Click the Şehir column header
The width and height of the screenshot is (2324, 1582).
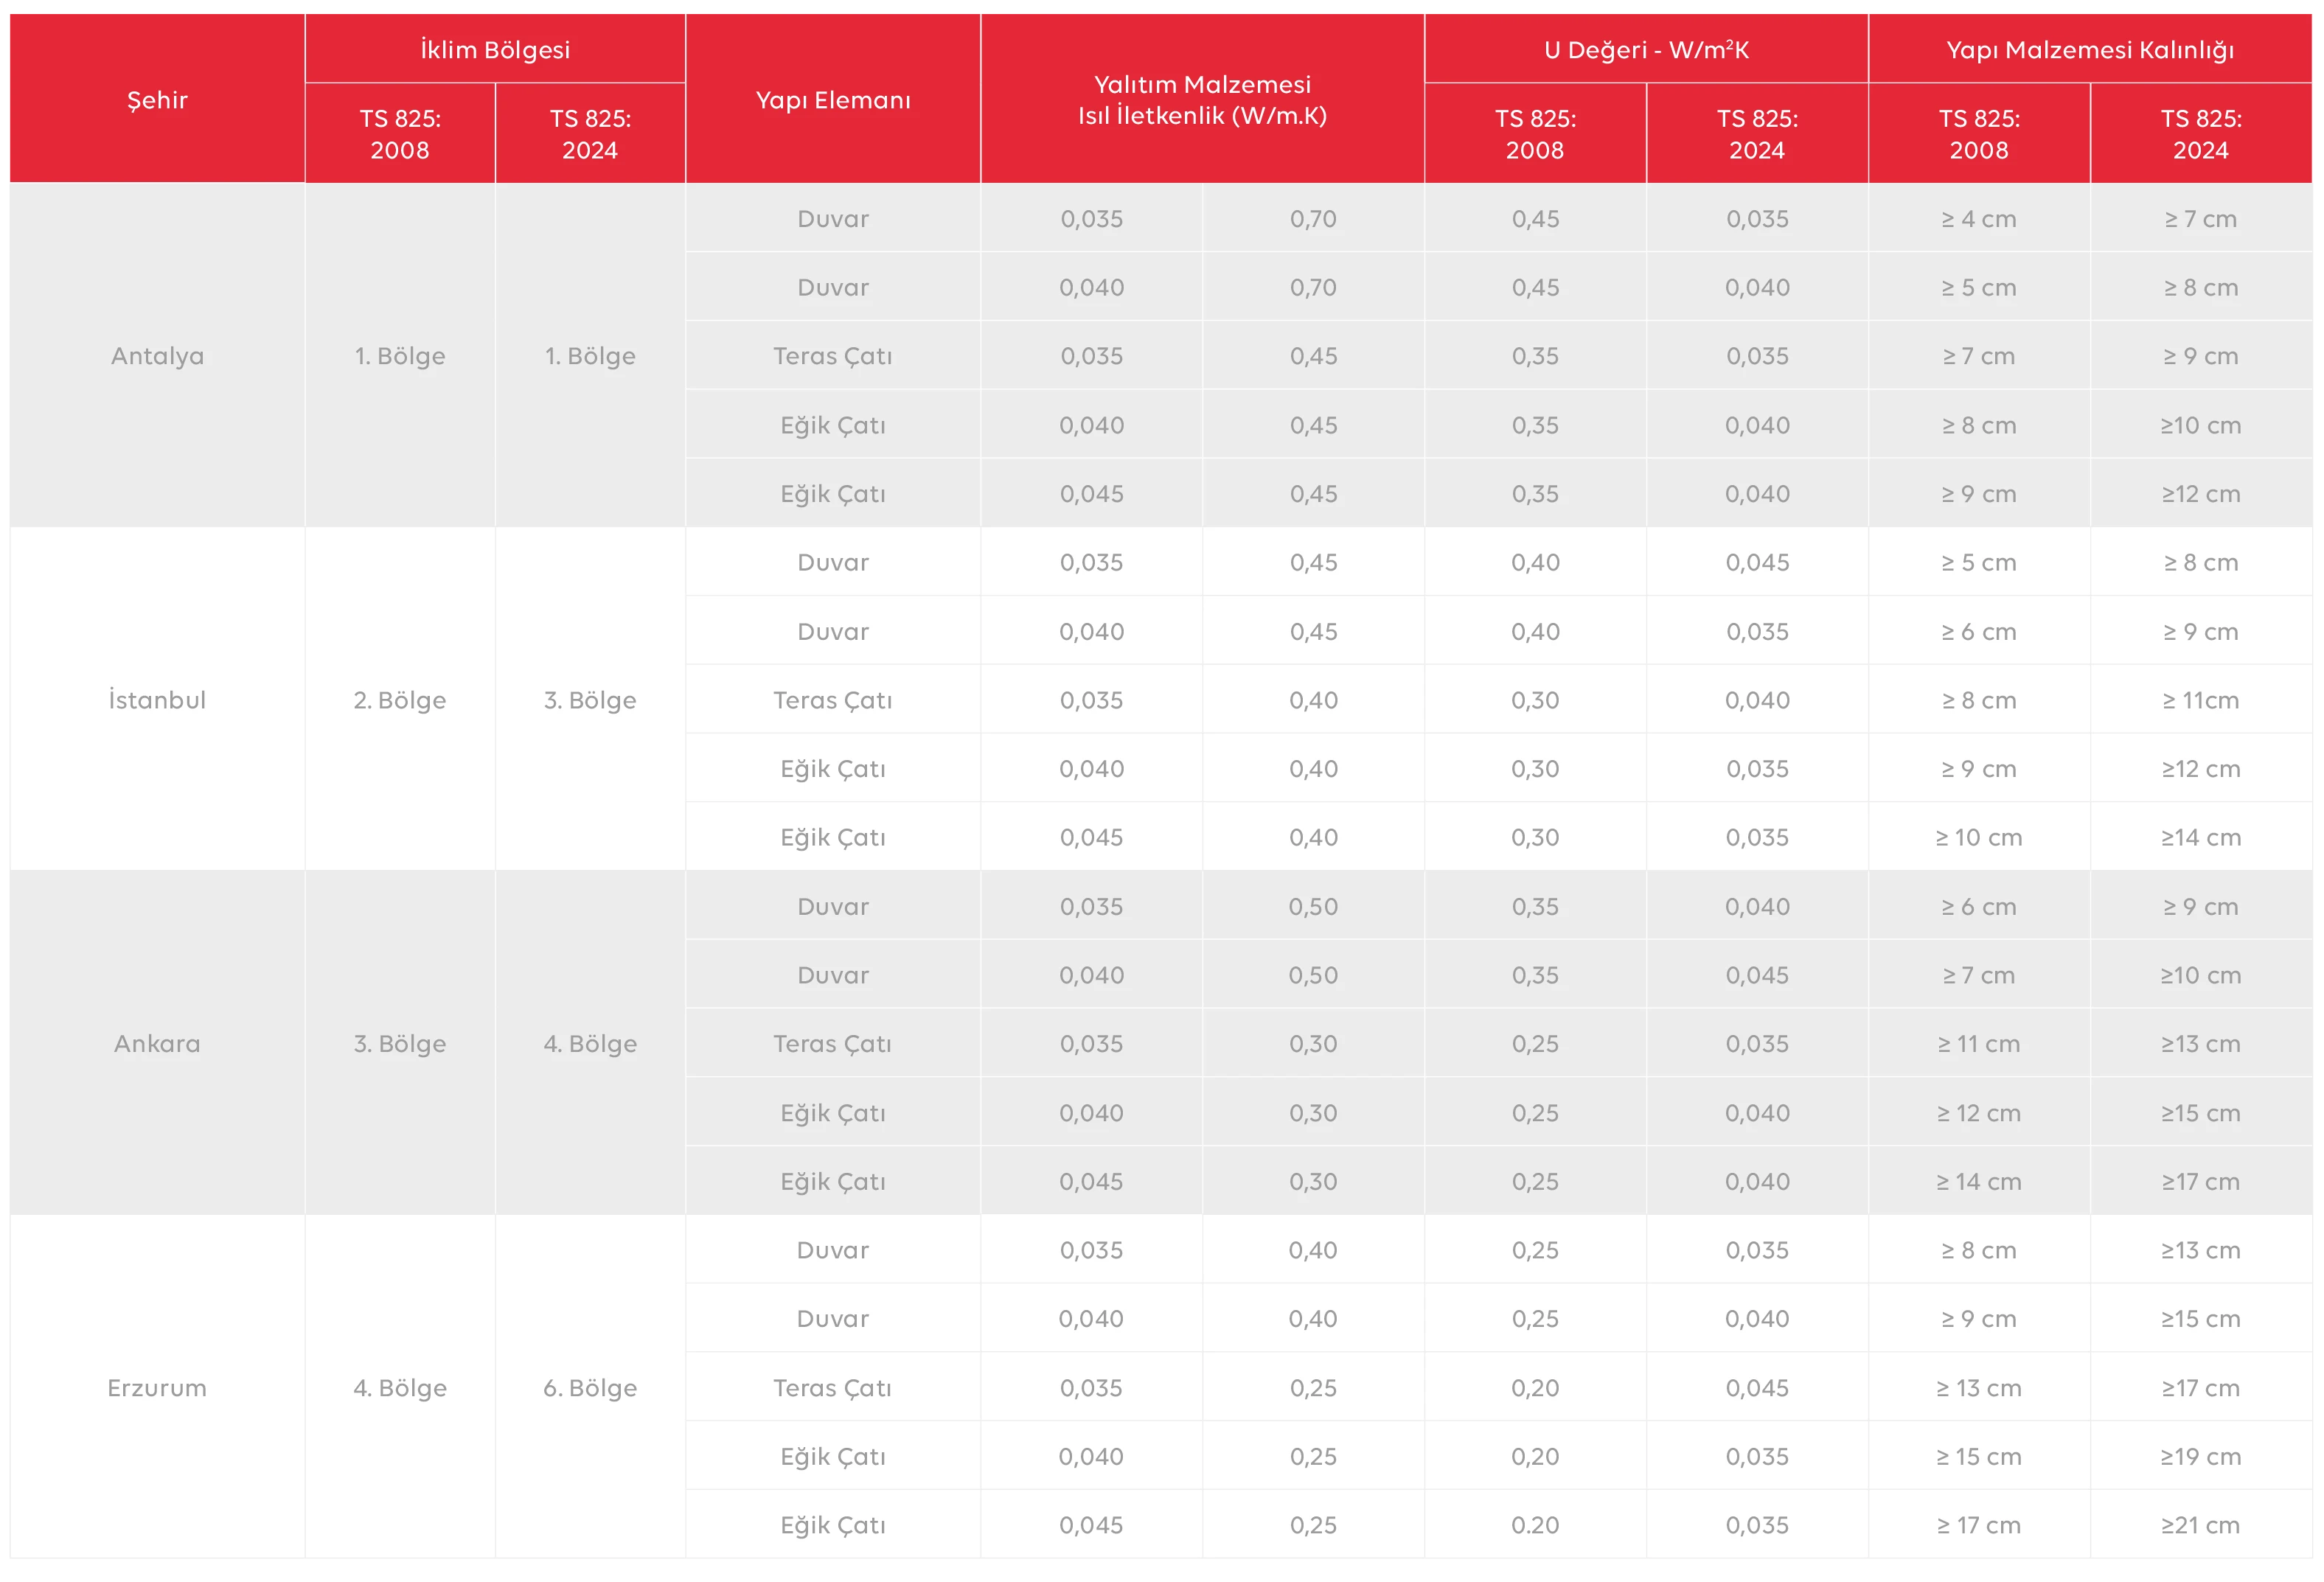[157, 100]
